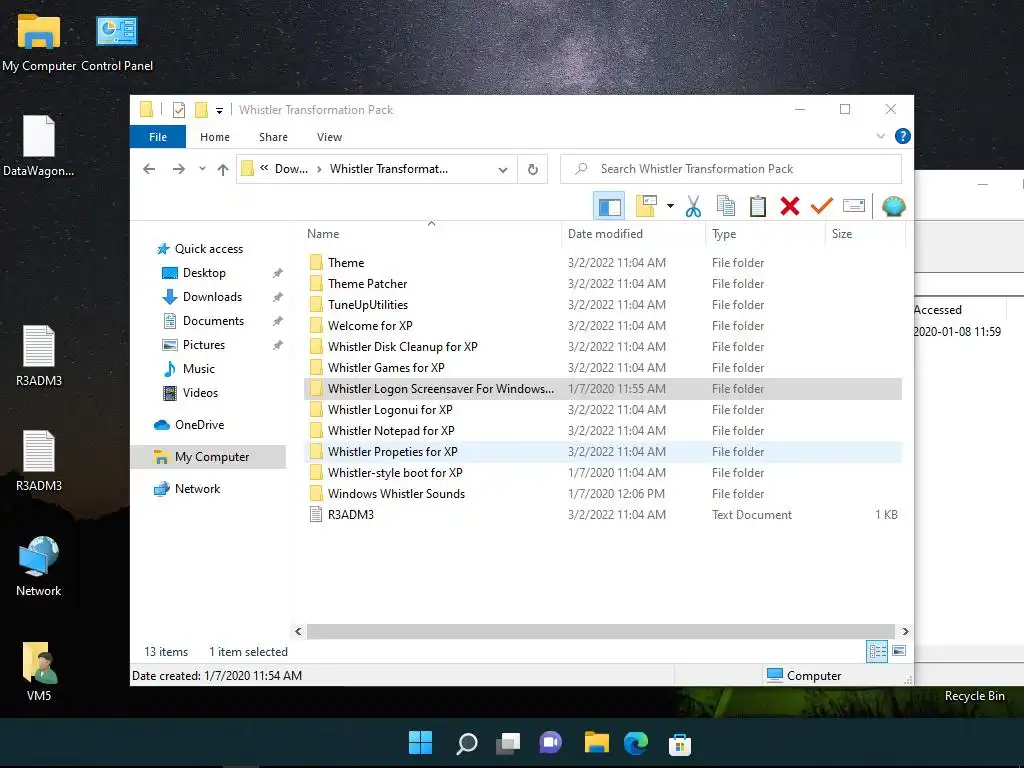Click the orange checkmark Properties icon
Image resolution: width=1024 pixels, height=768 pixels.
pos(821,206)
